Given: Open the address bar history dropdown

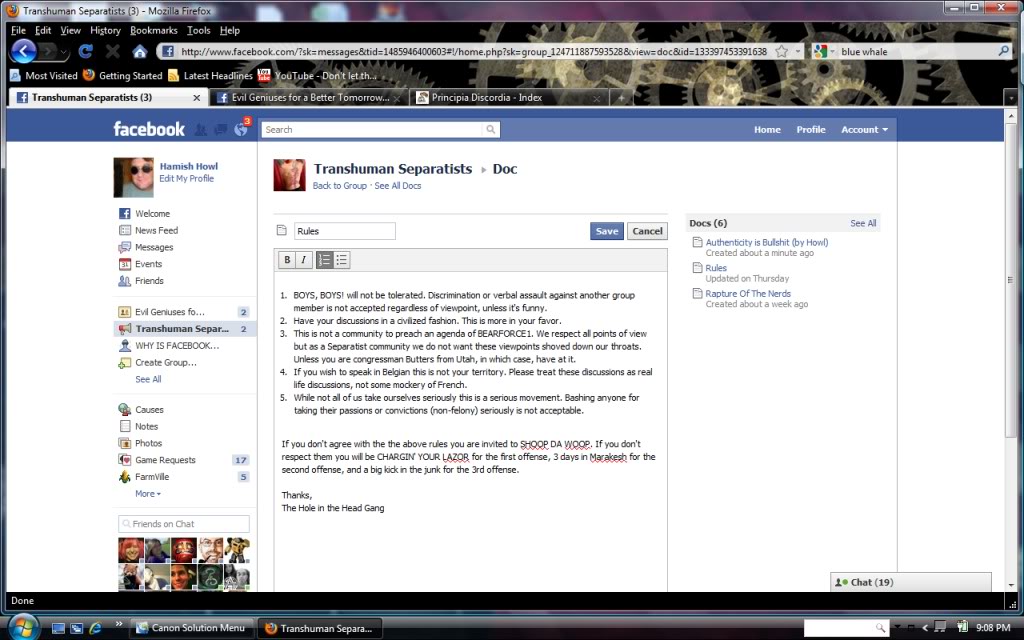Looking at the screenshot, I should click(x=797, y=51).
